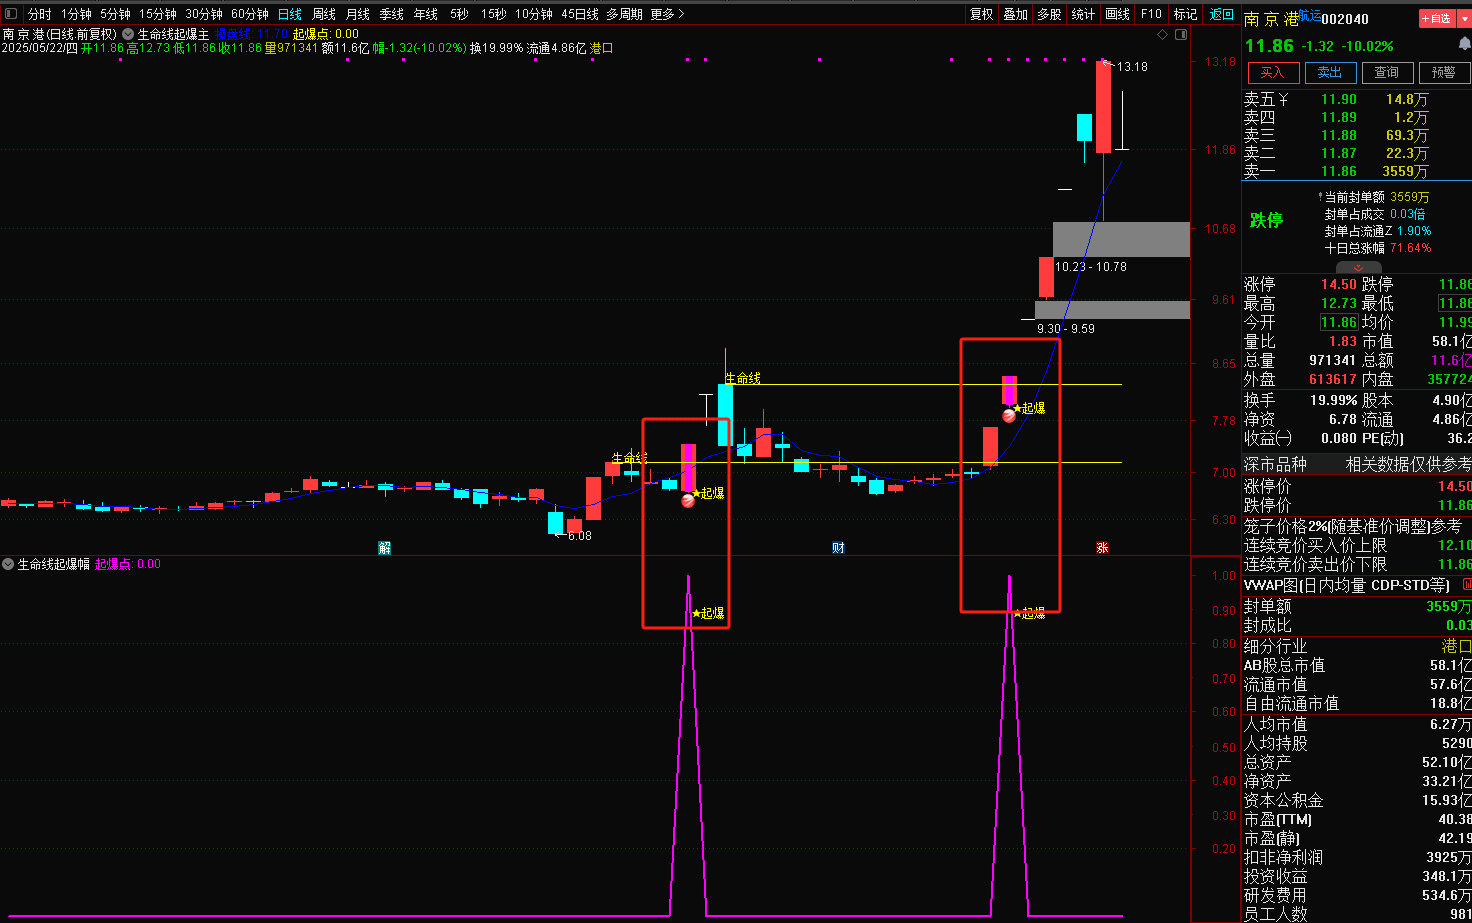Click 标记 mark toolbar item

(1185, 14)
